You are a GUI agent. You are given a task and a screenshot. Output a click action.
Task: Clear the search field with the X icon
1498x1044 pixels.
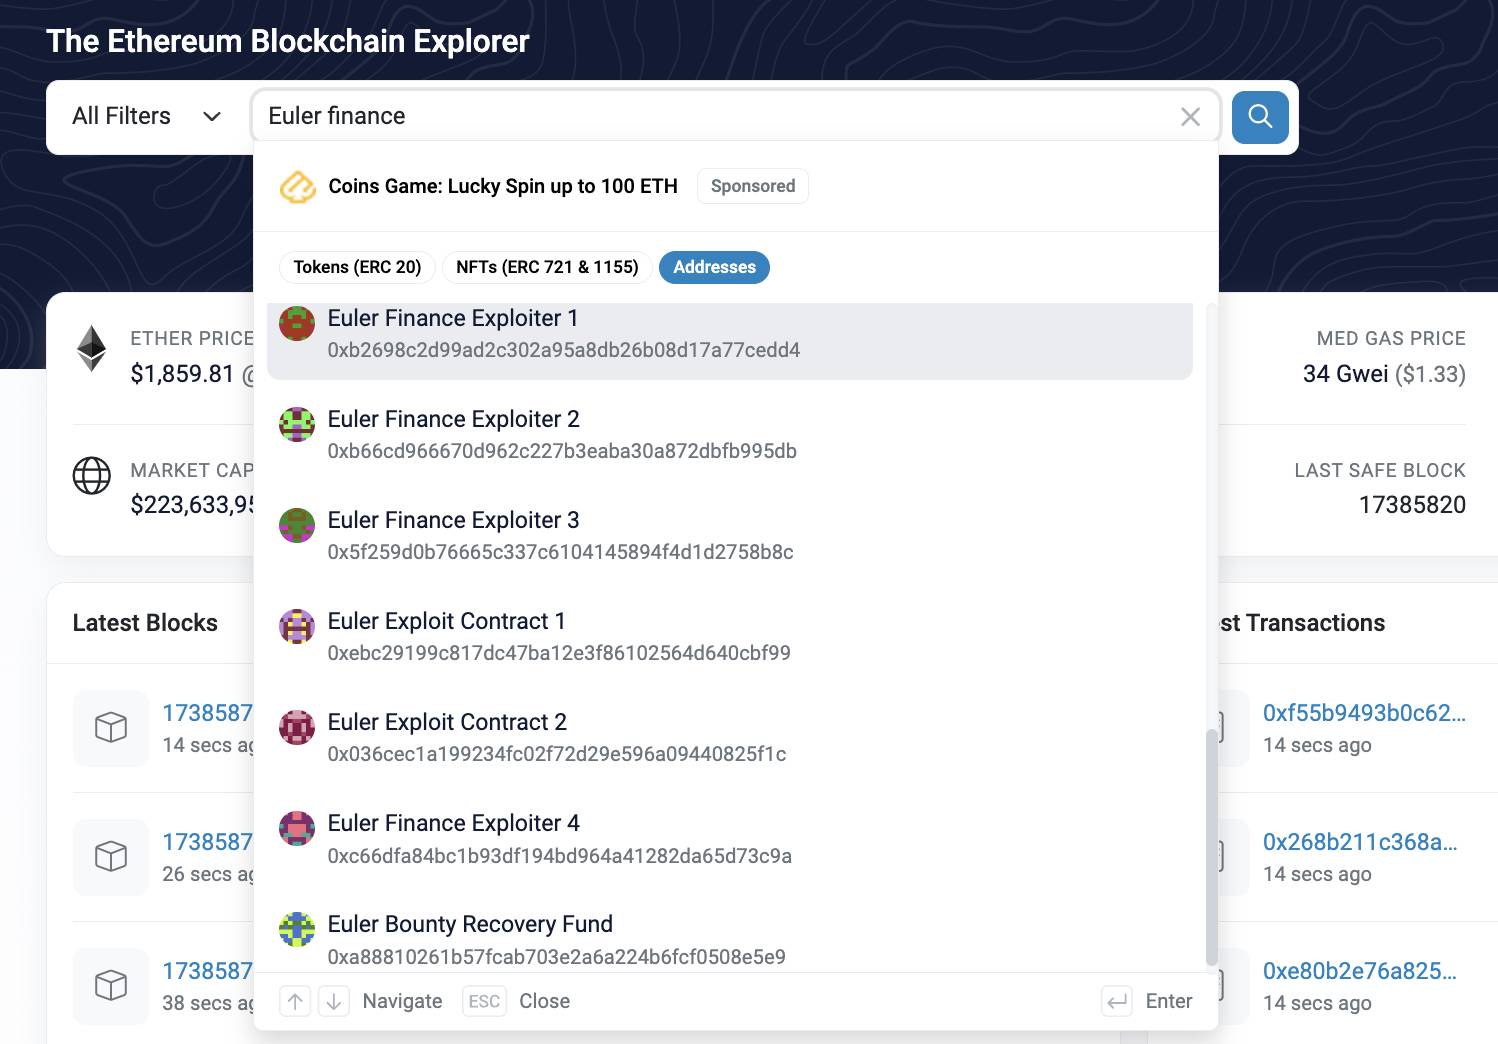[x=1190, y=117]
